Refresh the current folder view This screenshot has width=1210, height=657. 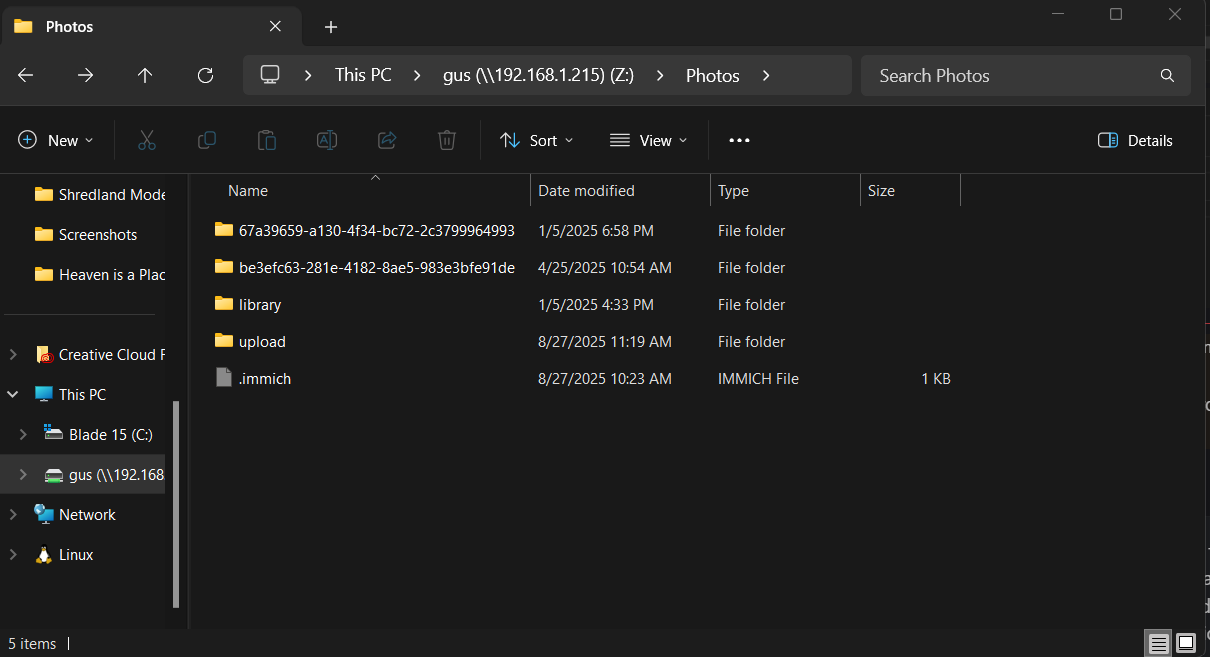click(x=205, y=75)
